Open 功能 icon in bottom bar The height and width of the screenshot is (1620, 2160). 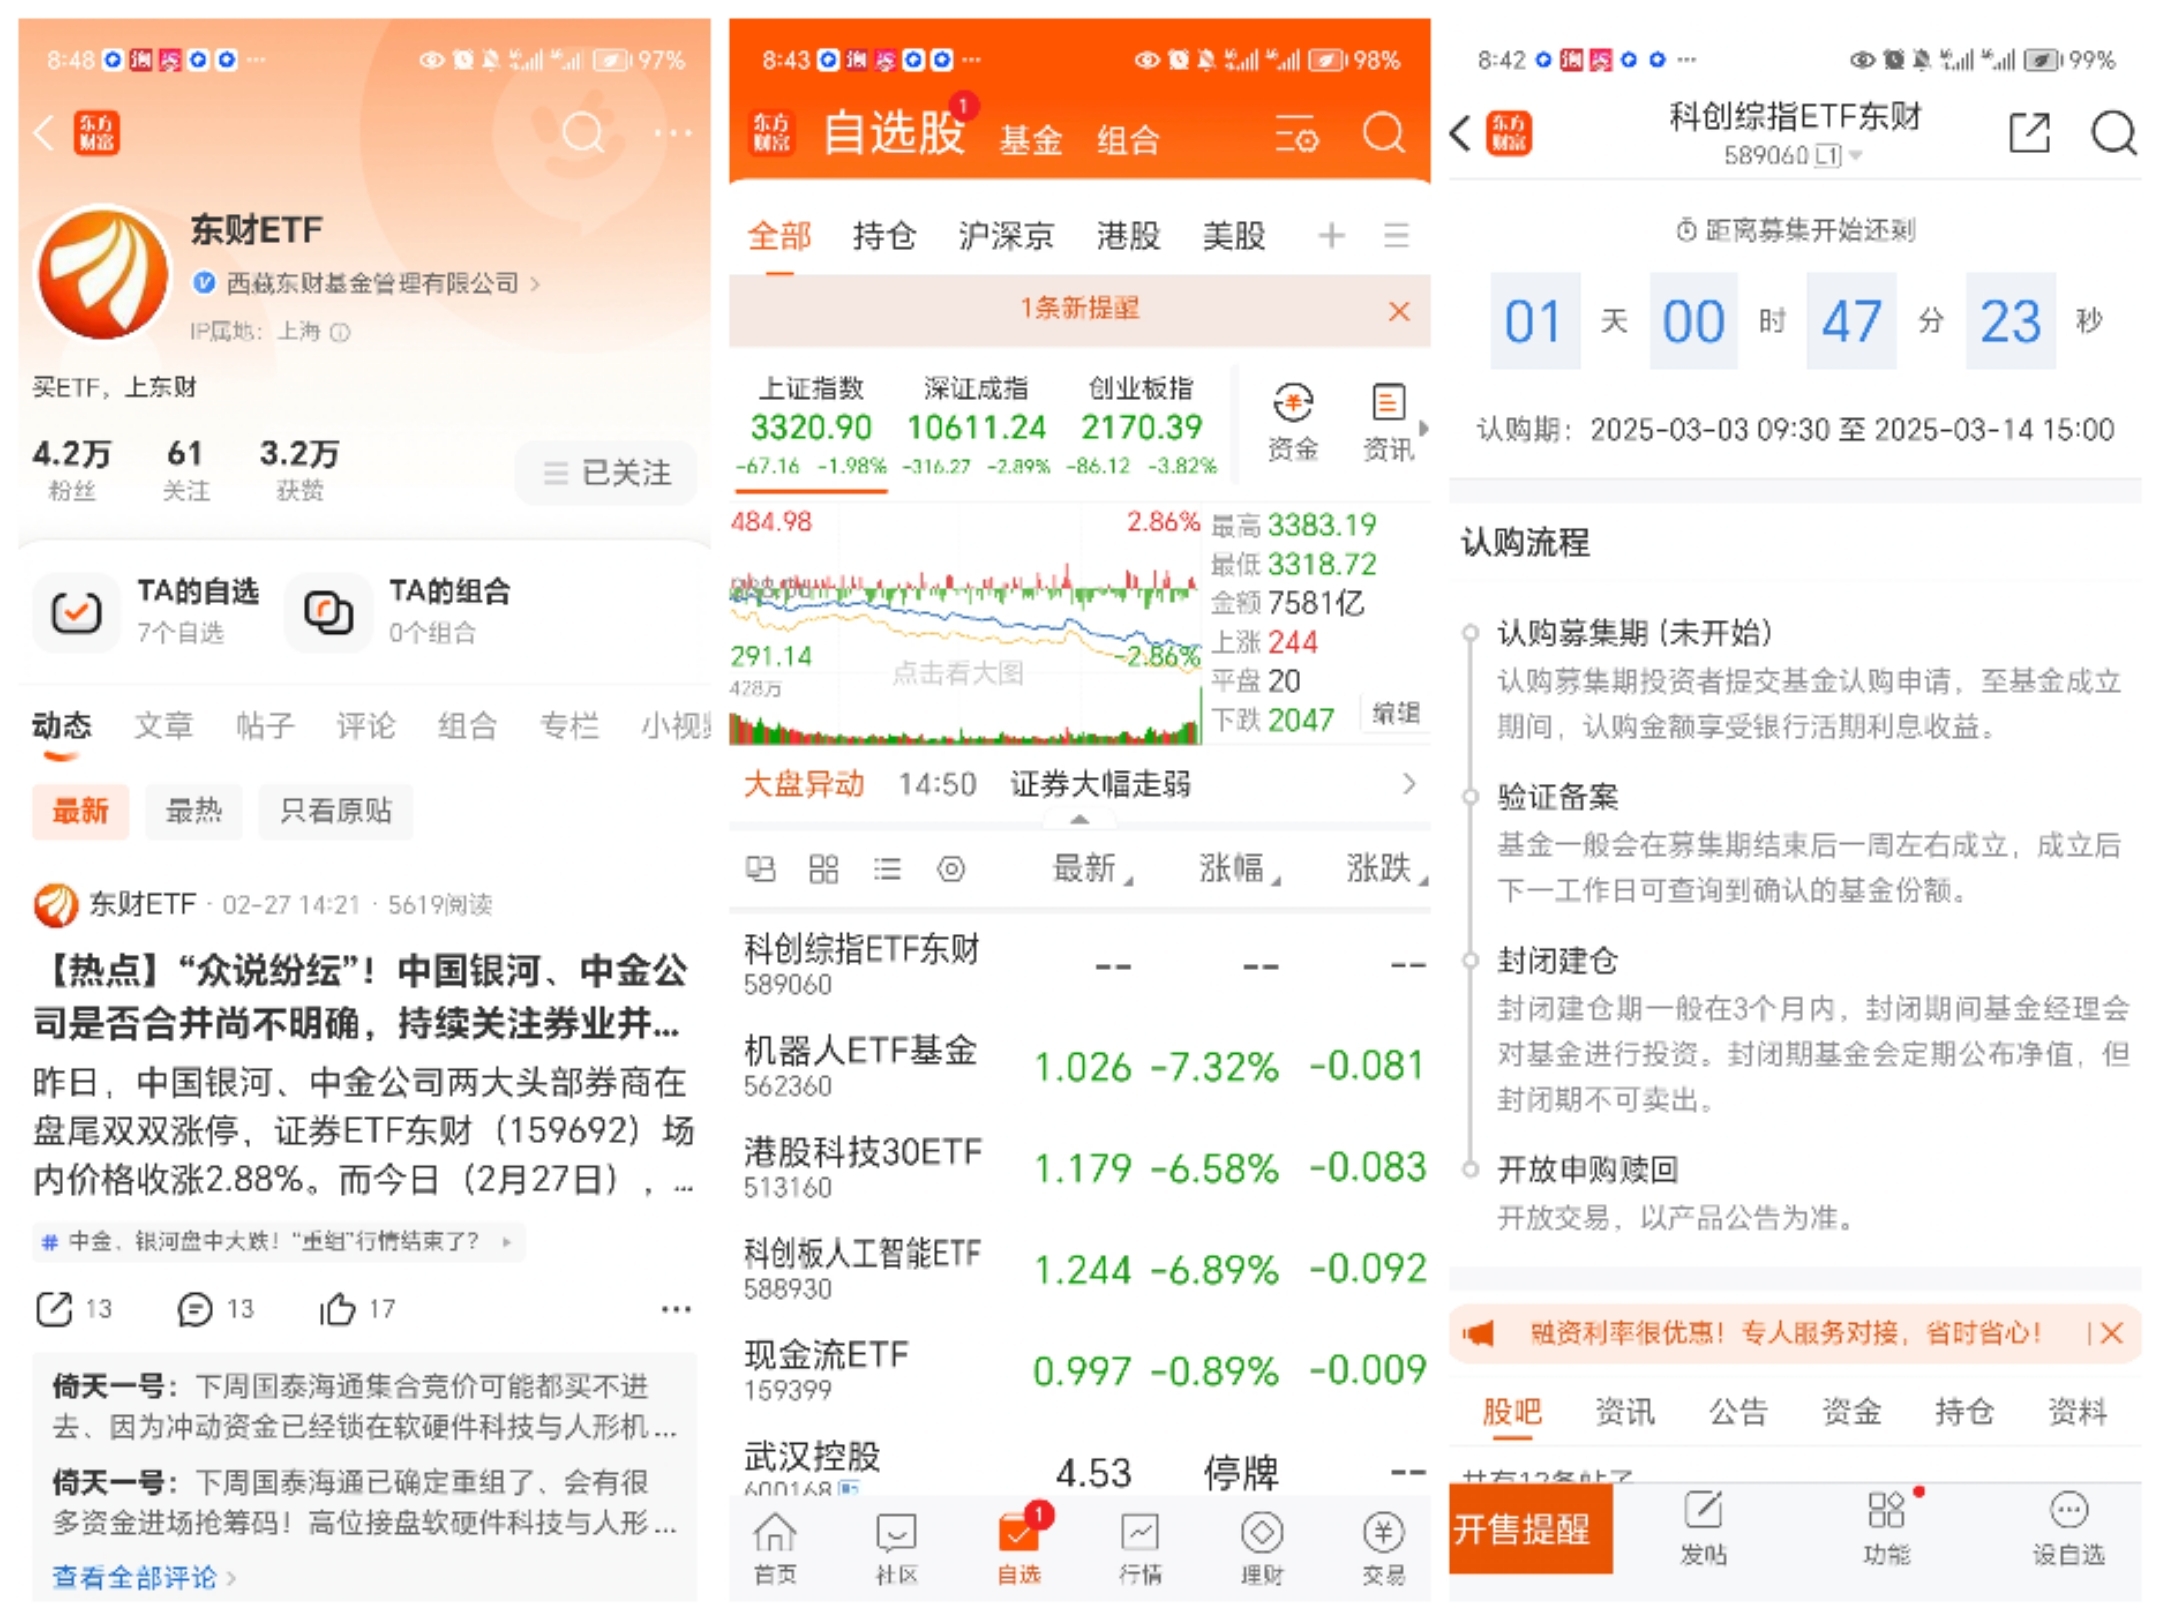[x=1886, y=1528]
